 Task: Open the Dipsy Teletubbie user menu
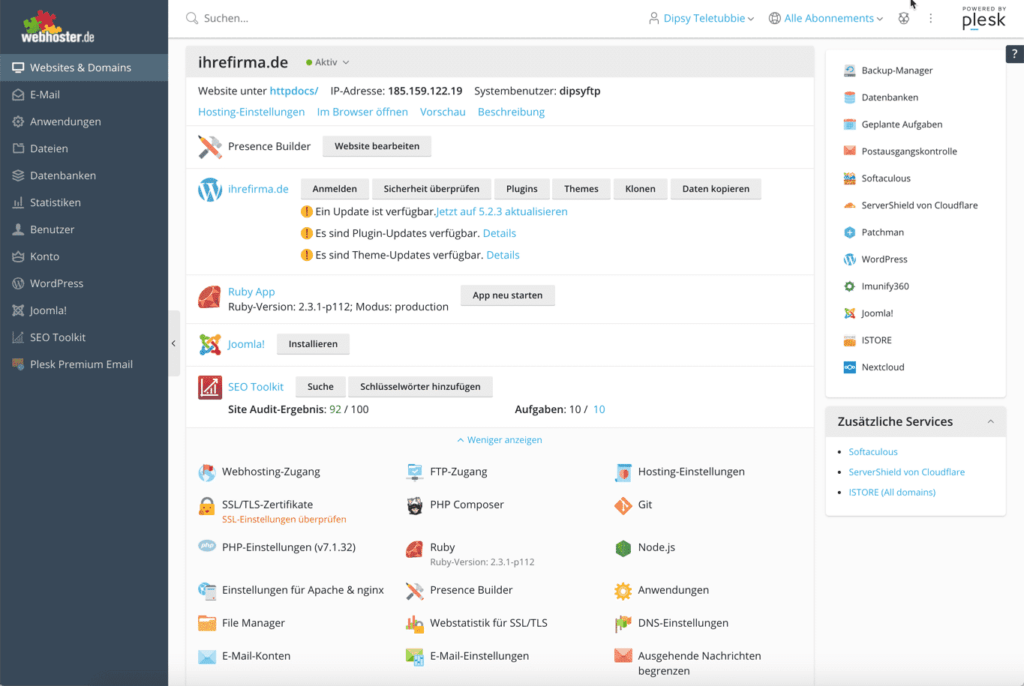[700, 18]
